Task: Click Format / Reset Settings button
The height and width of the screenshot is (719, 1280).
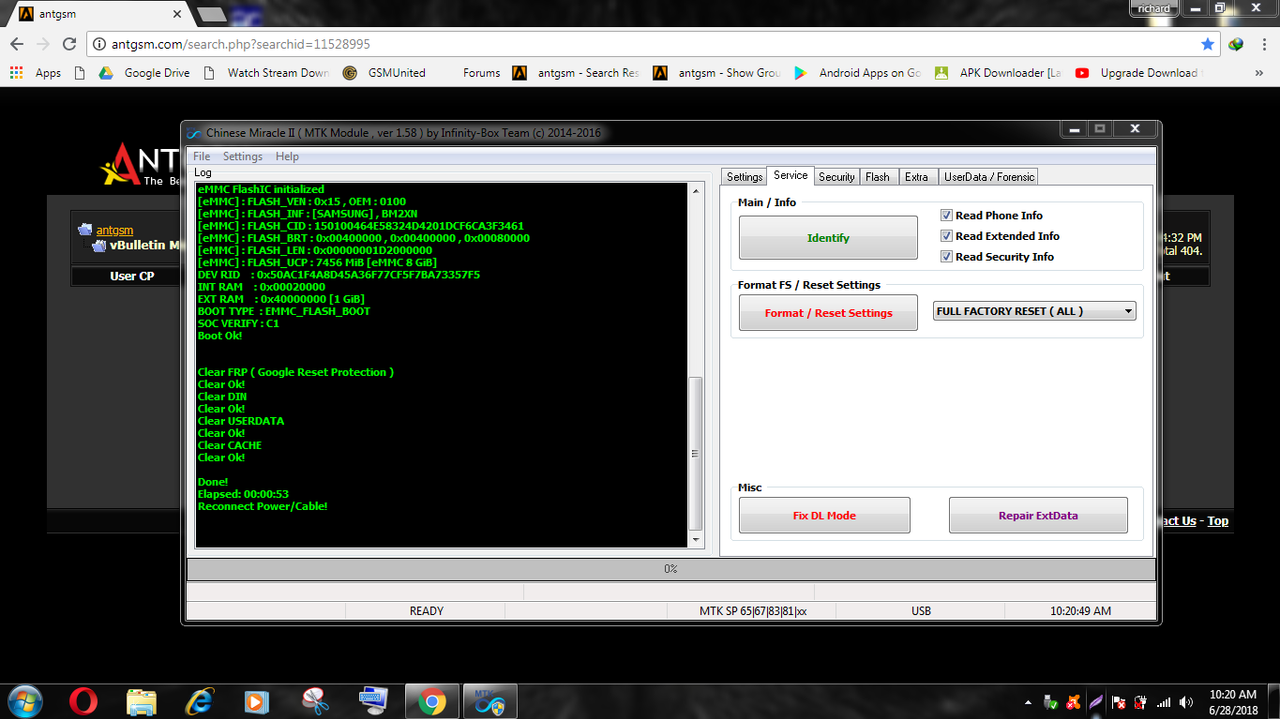Action: click(828, 313)
